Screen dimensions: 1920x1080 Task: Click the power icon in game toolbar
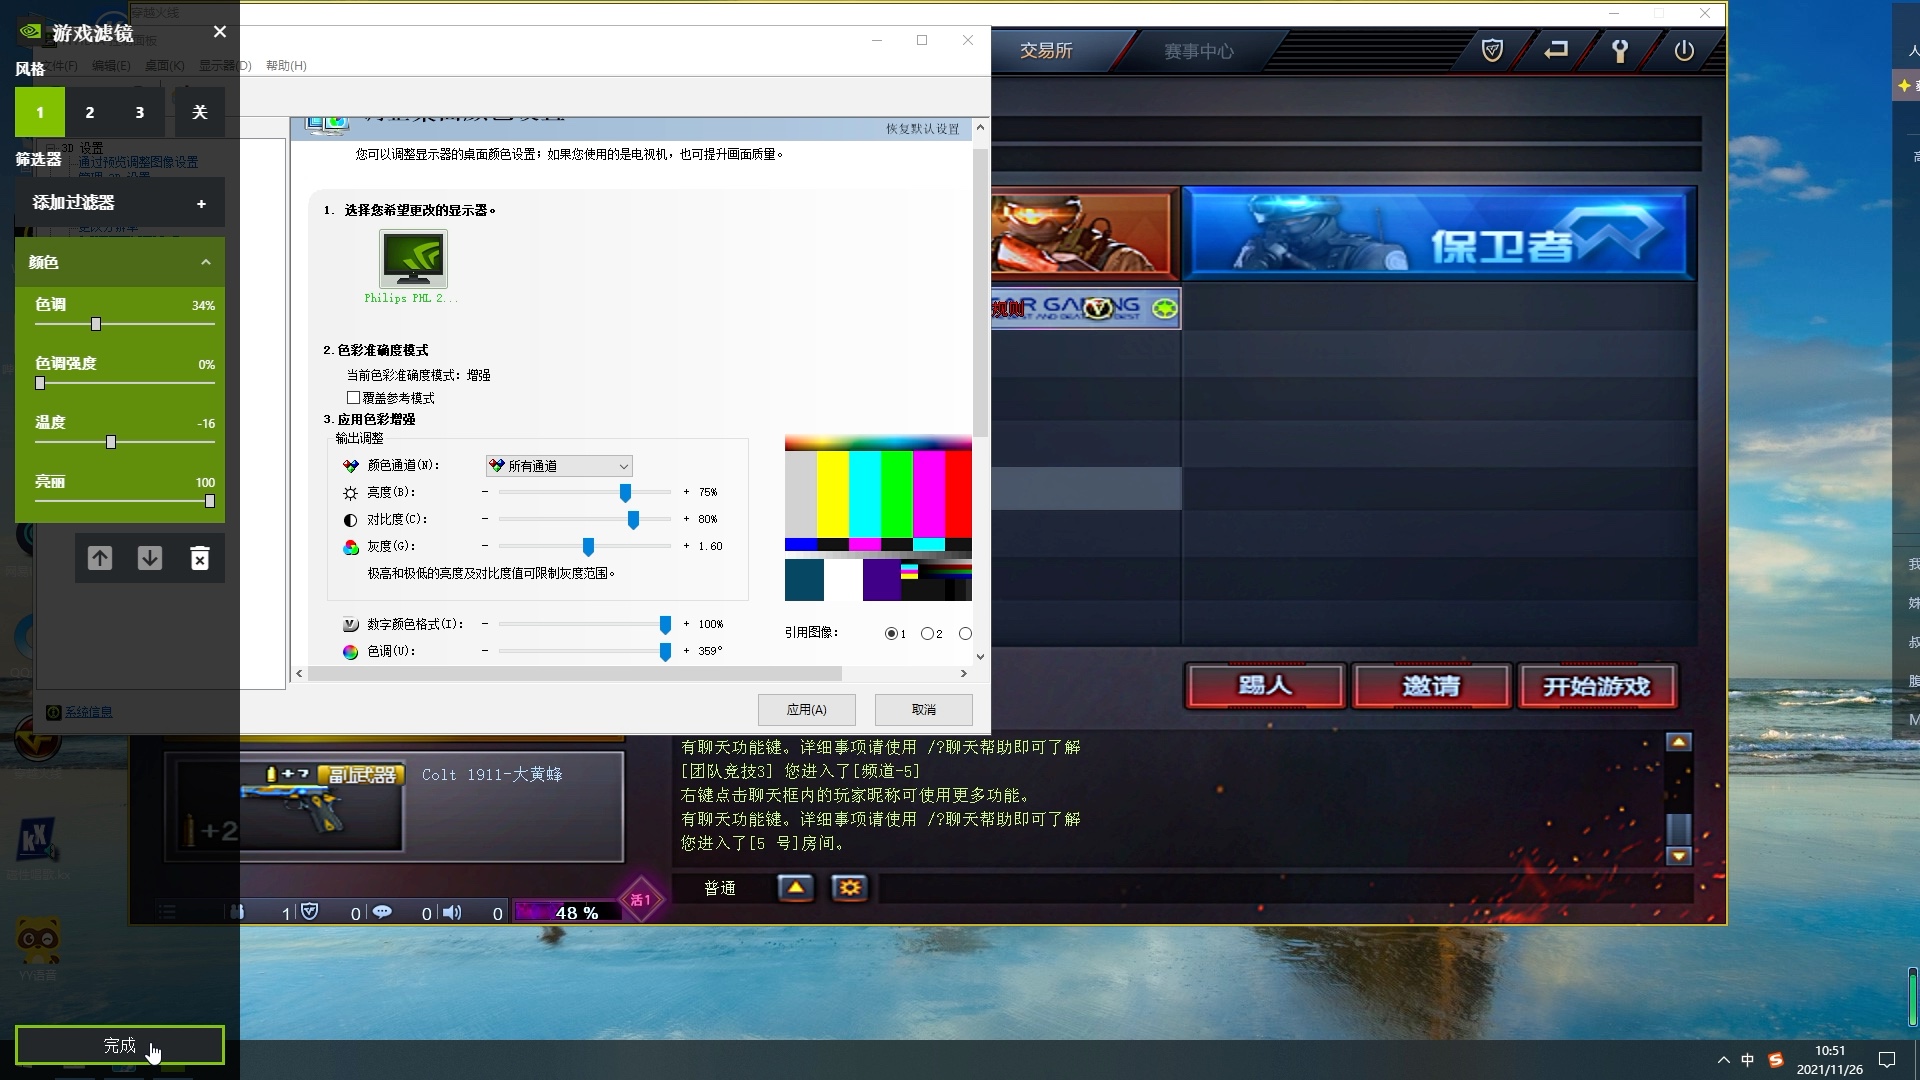(x=1684, y=50)
